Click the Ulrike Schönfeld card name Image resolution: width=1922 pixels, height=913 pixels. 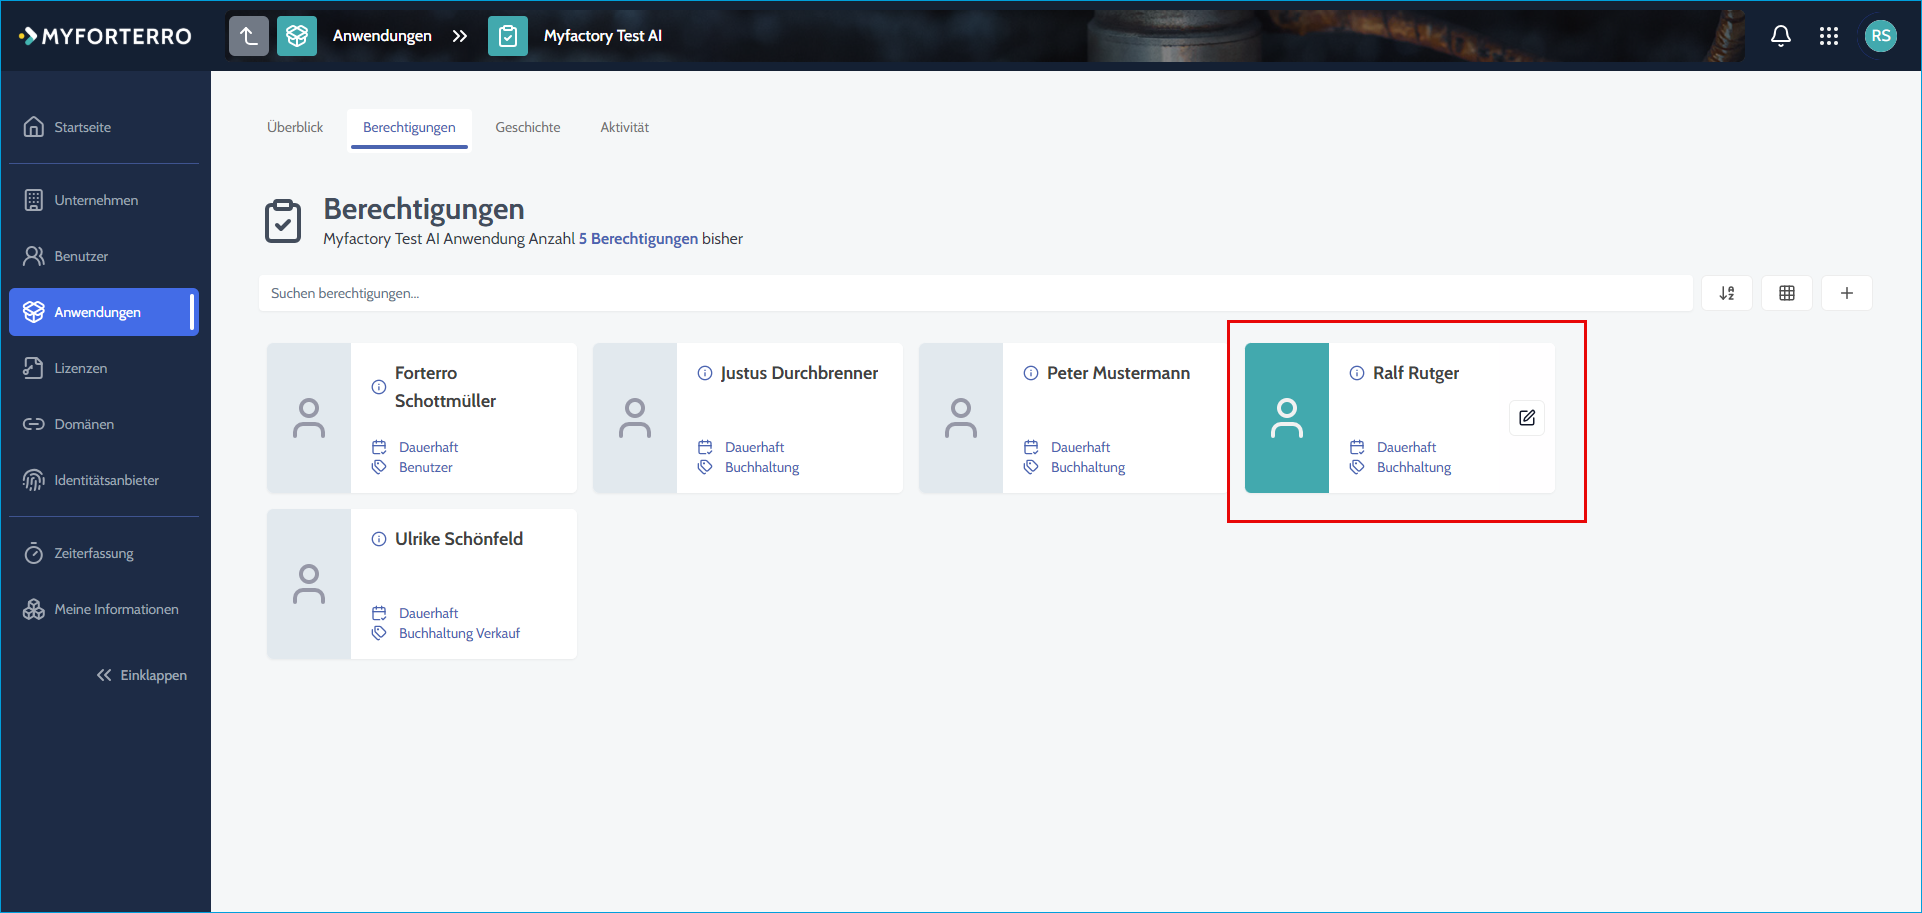[x=459, y=539]
